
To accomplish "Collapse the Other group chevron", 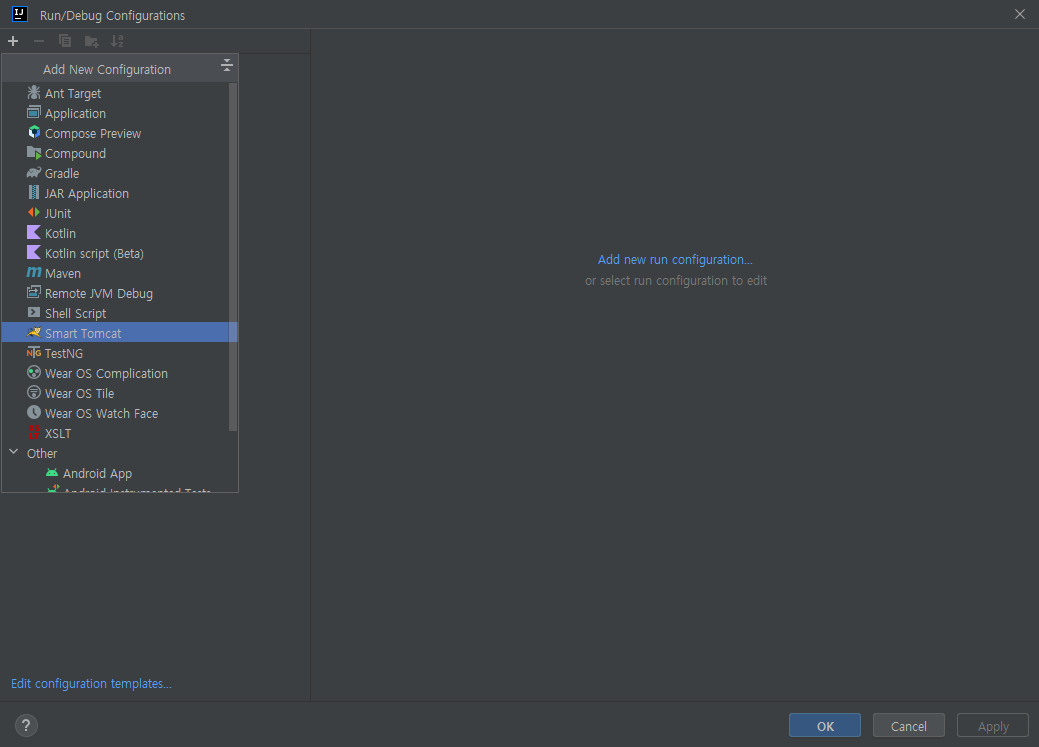I will coord(14,452).
